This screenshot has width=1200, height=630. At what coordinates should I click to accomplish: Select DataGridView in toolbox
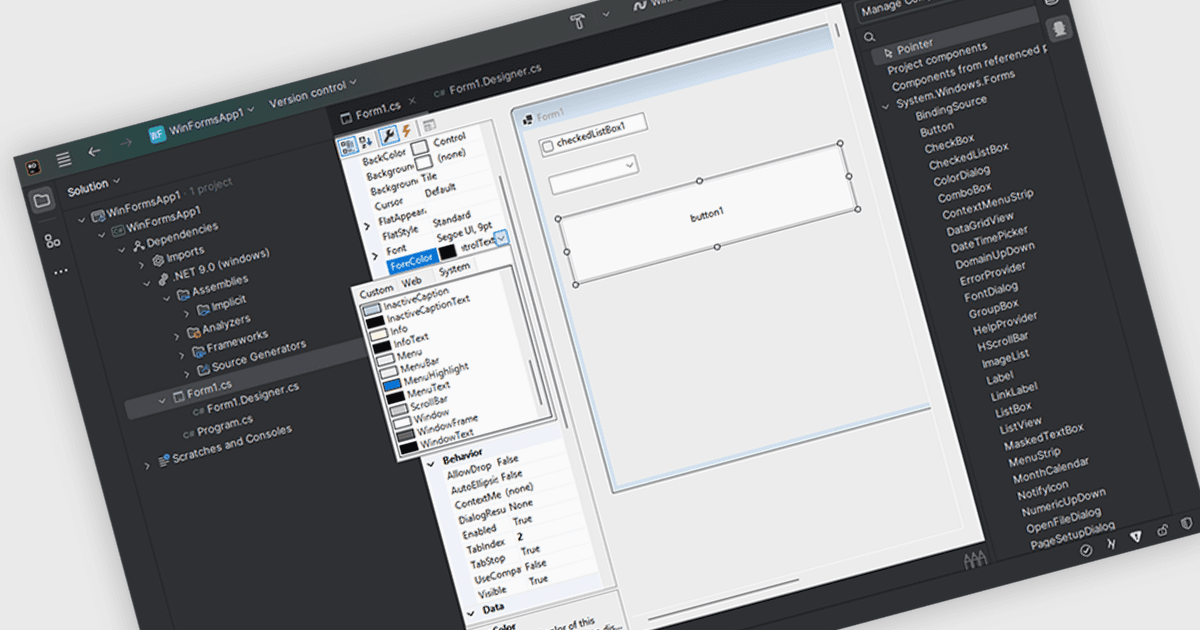click(x=979, y=224)
